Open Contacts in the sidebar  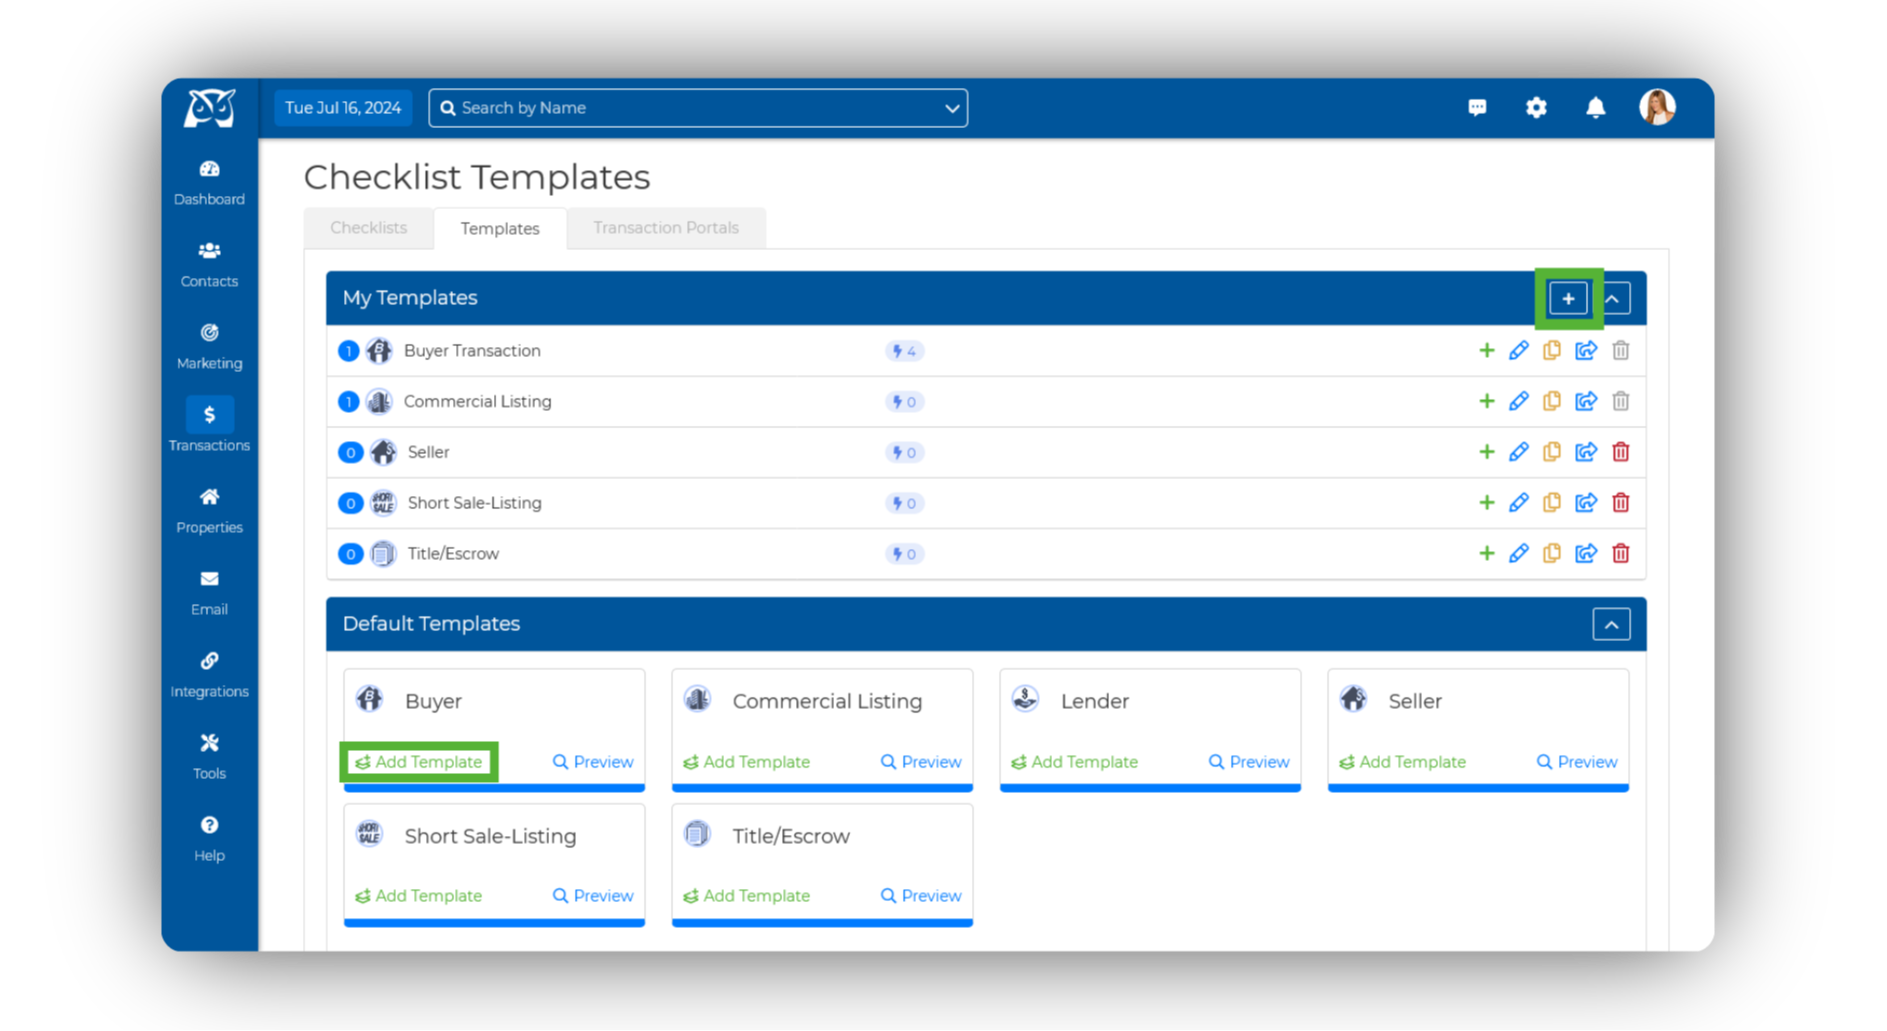point(209,265)
